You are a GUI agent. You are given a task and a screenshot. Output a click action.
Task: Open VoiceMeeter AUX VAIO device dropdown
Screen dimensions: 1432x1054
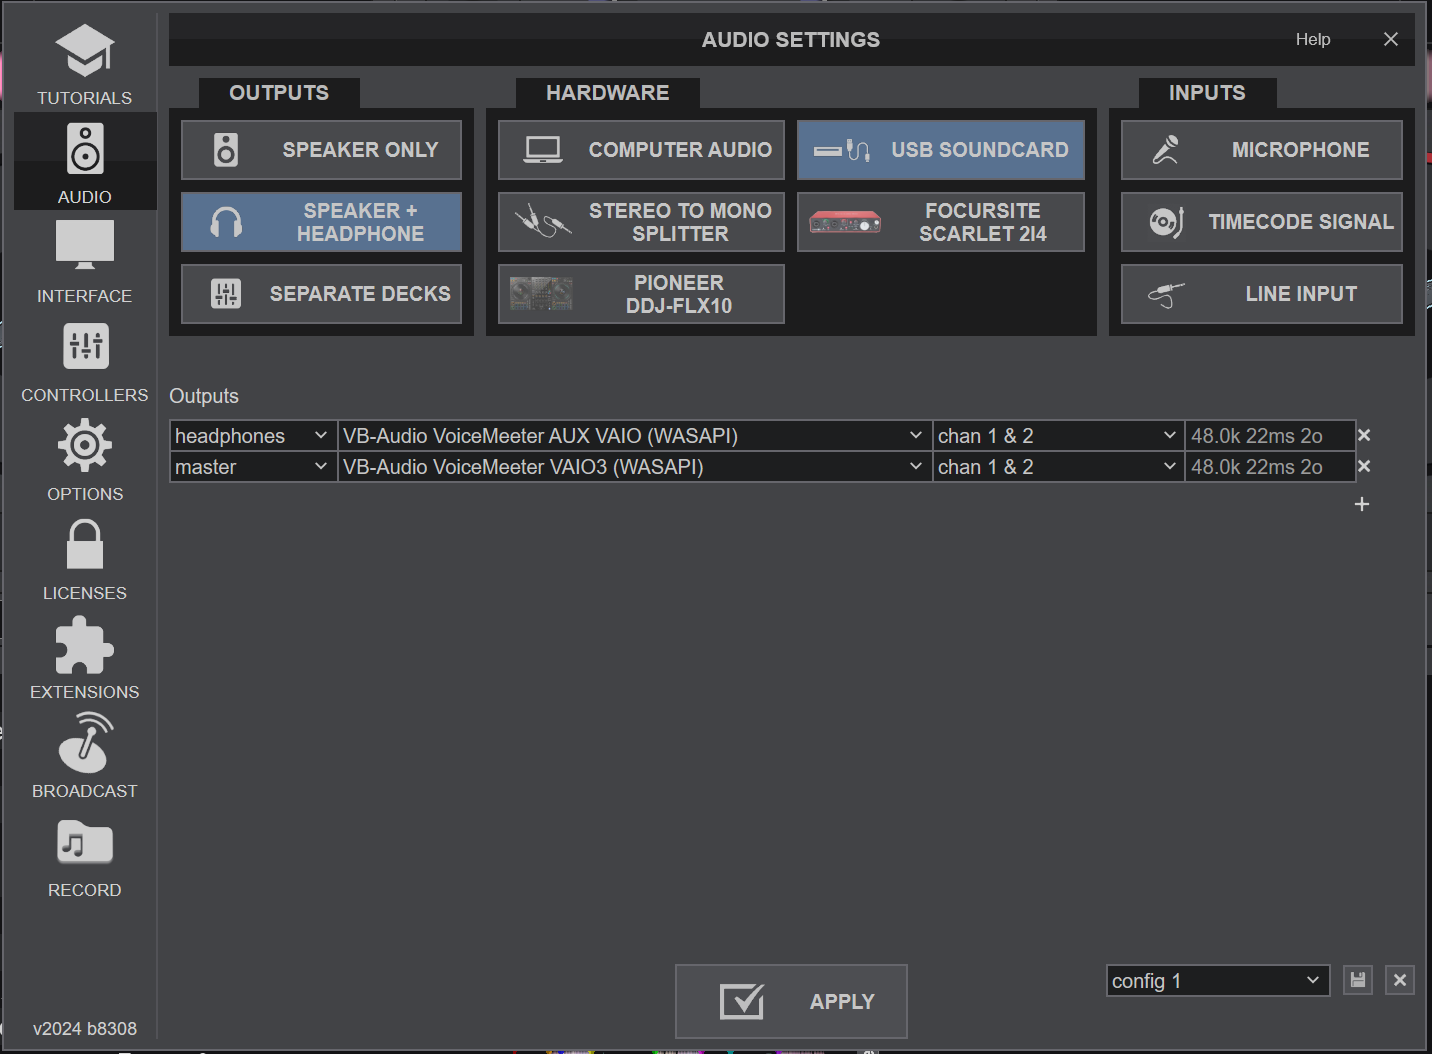point(634,436)
